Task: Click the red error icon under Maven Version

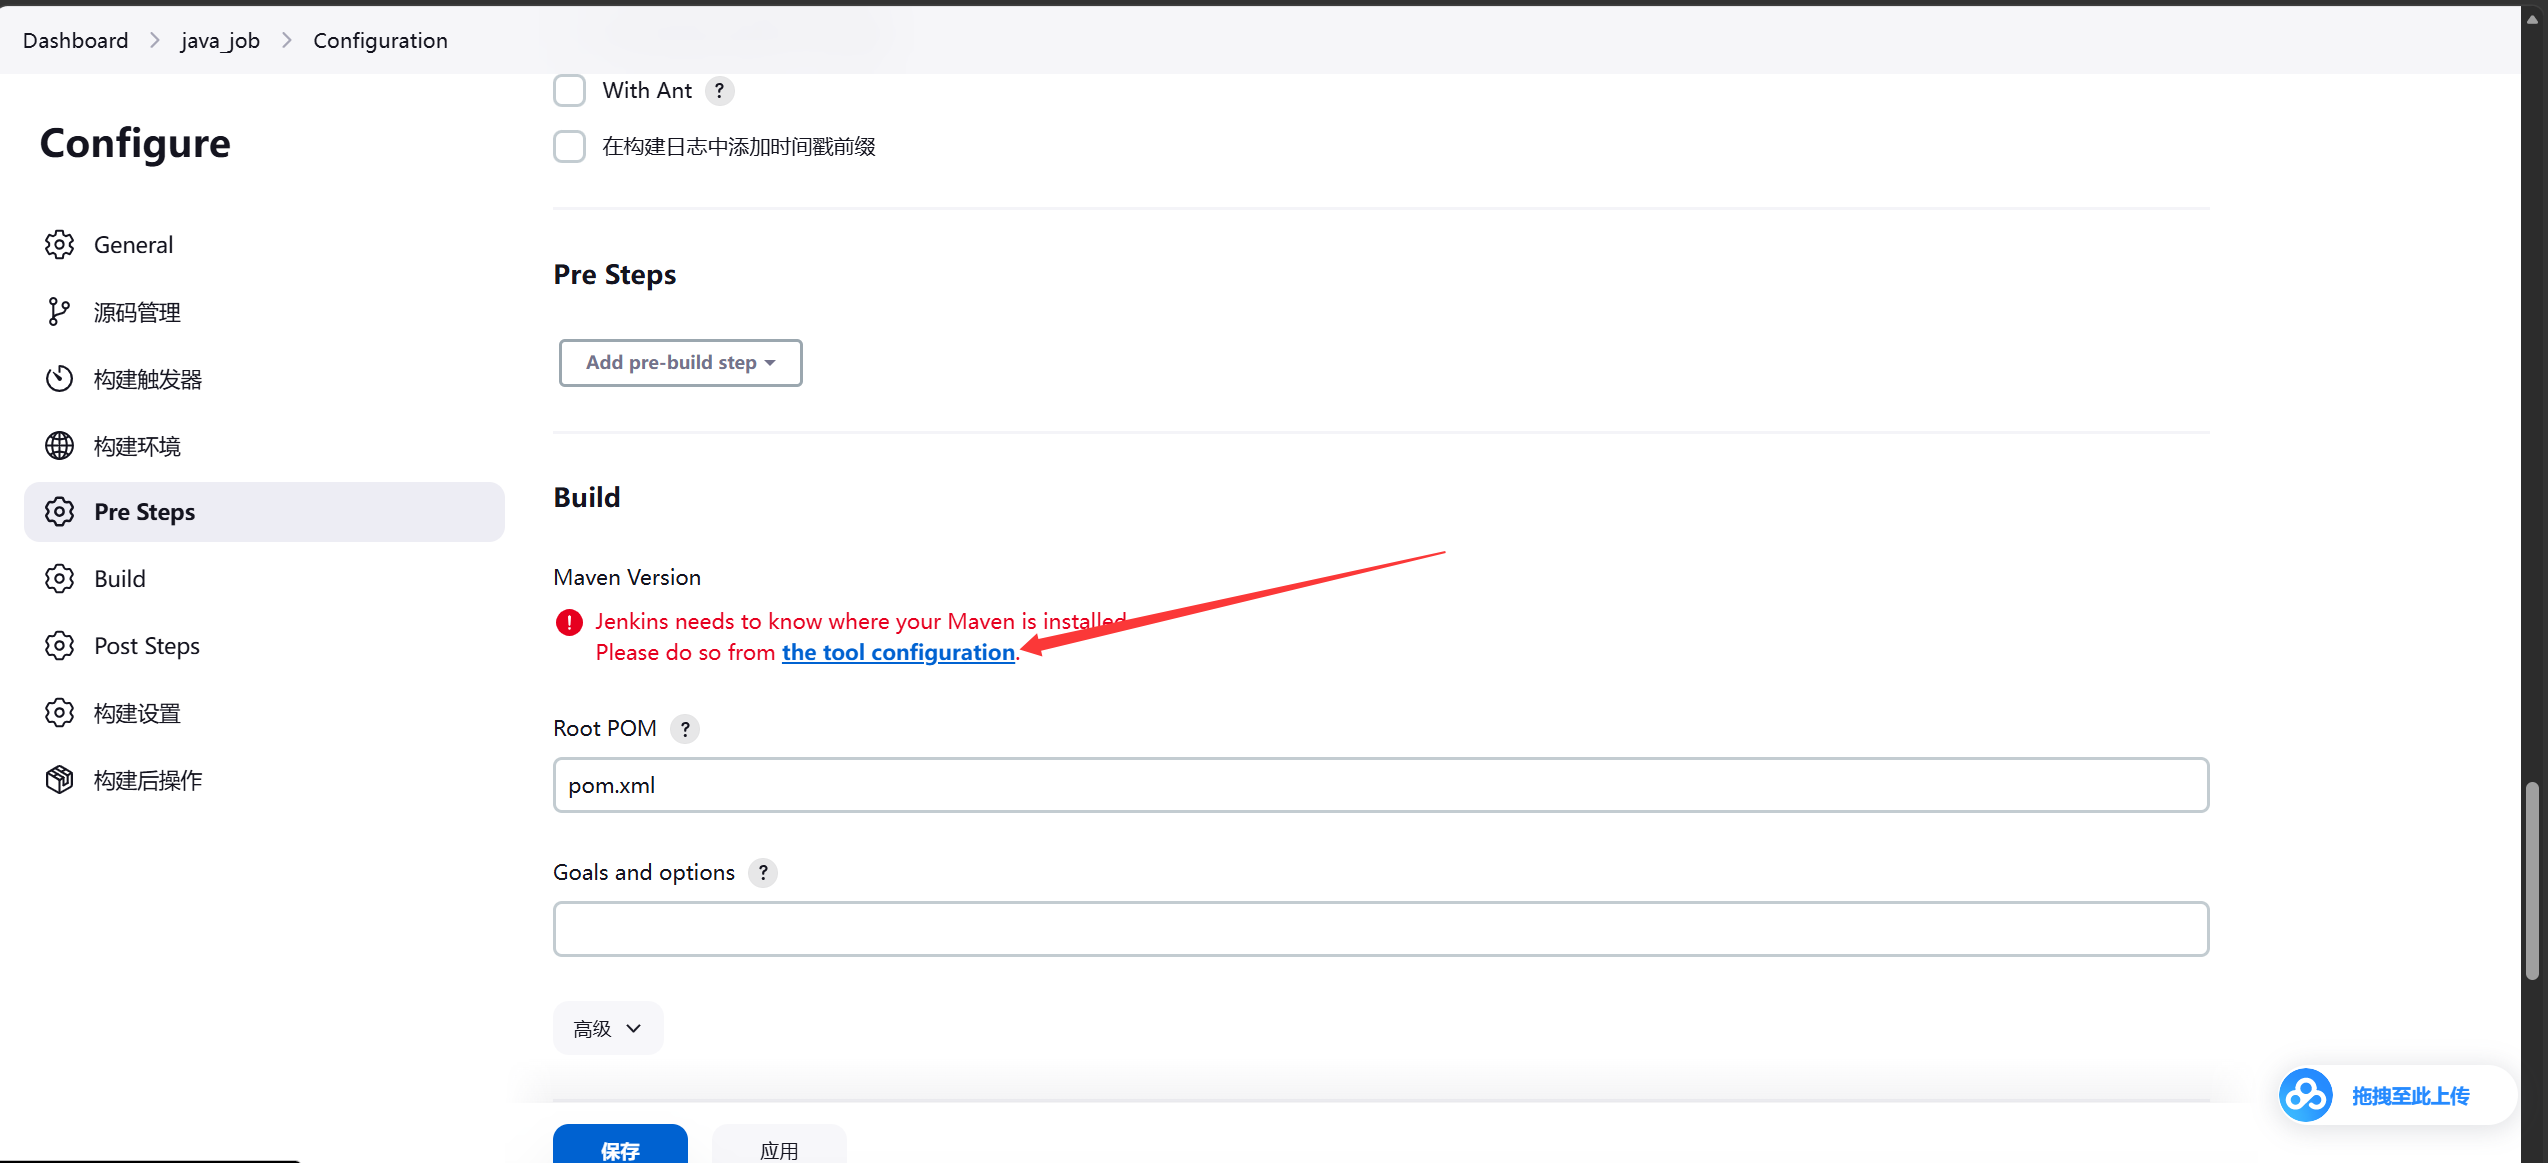Action: 569,623
